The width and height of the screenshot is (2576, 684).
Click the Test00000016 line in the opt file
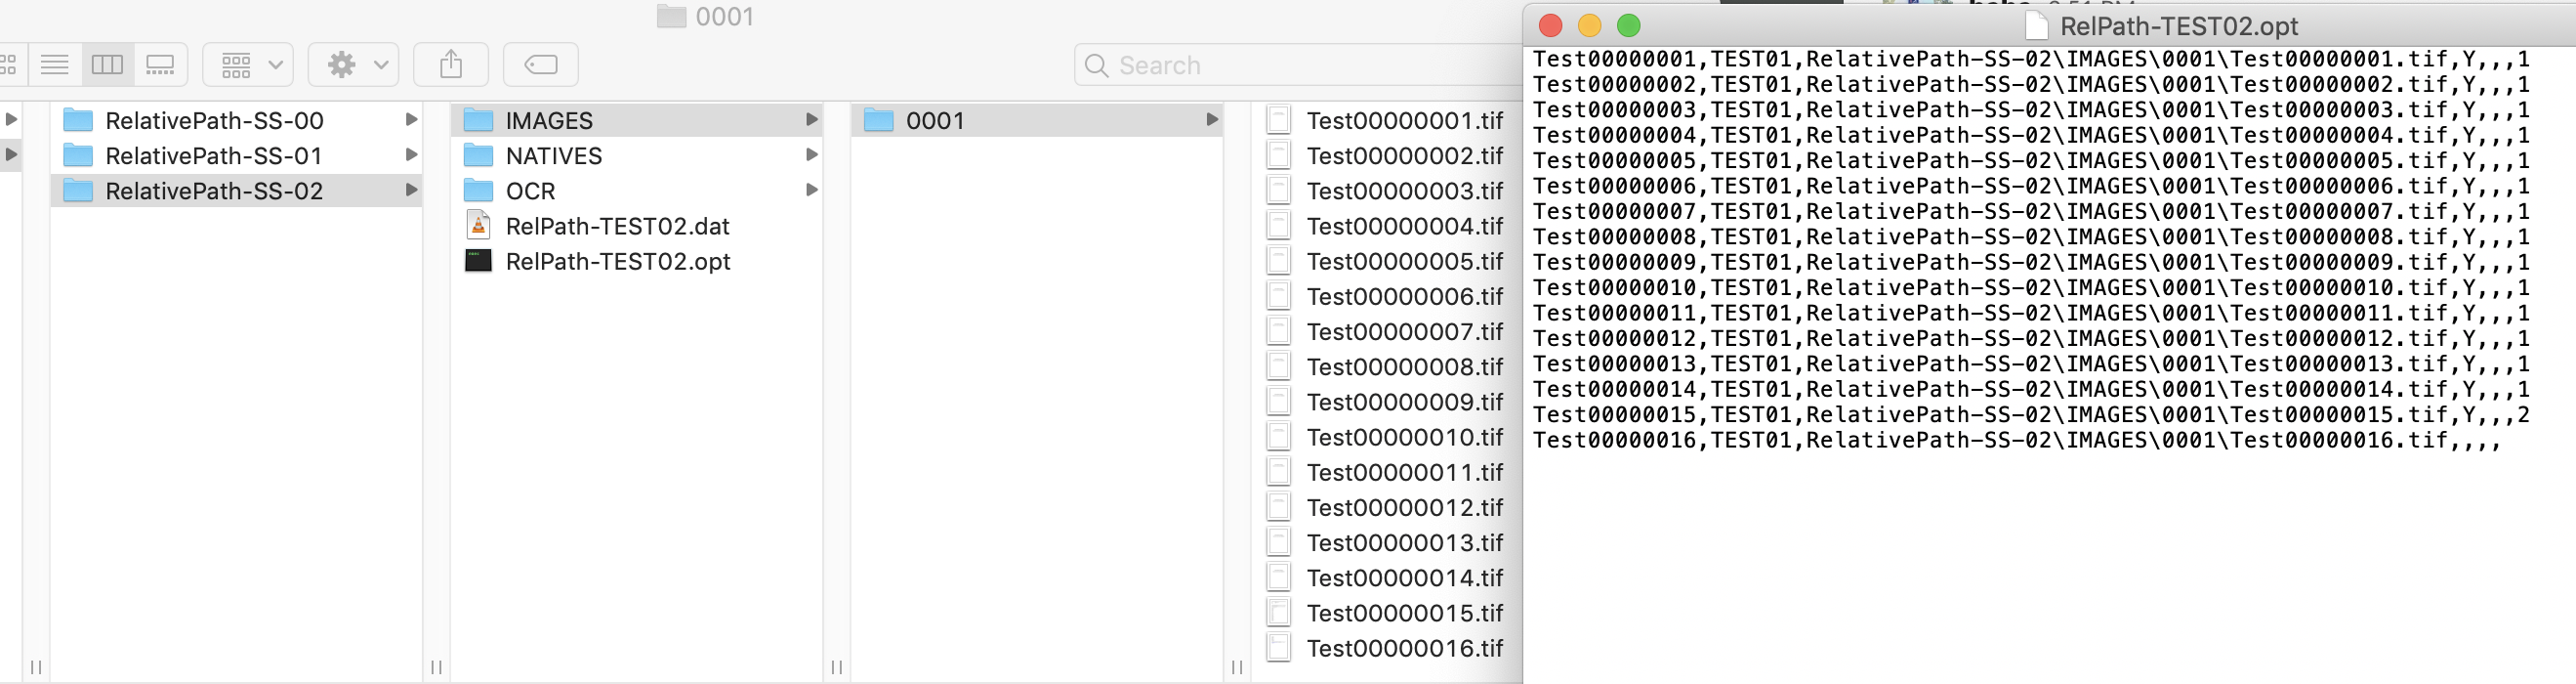[2017, 440]
